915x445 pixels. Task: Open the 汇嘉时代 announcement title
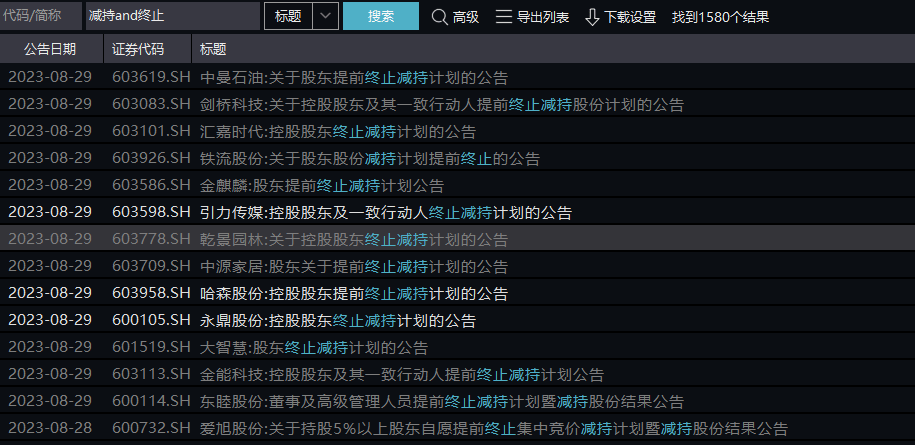click(x=338, y=132)
